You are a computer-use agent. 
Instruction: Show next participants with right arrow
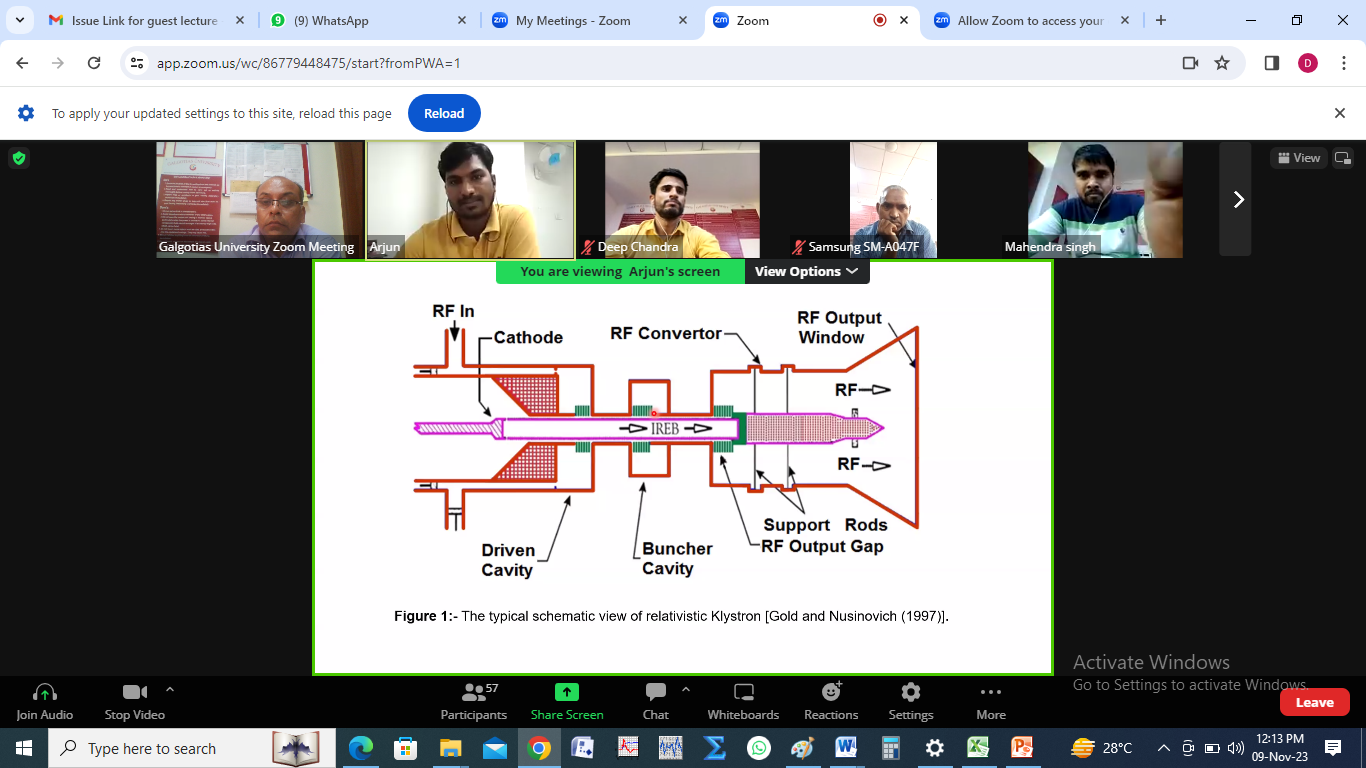click(1238, 200)
